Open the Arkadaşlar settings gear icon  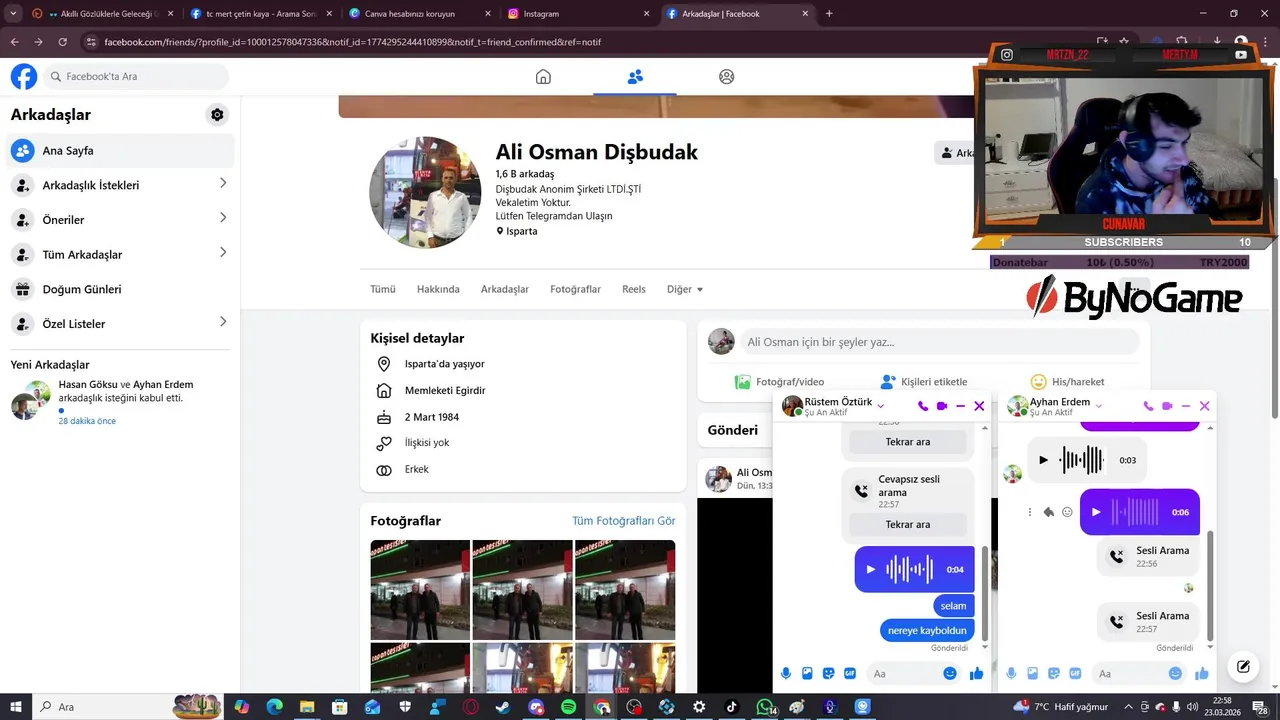(217, 115)
